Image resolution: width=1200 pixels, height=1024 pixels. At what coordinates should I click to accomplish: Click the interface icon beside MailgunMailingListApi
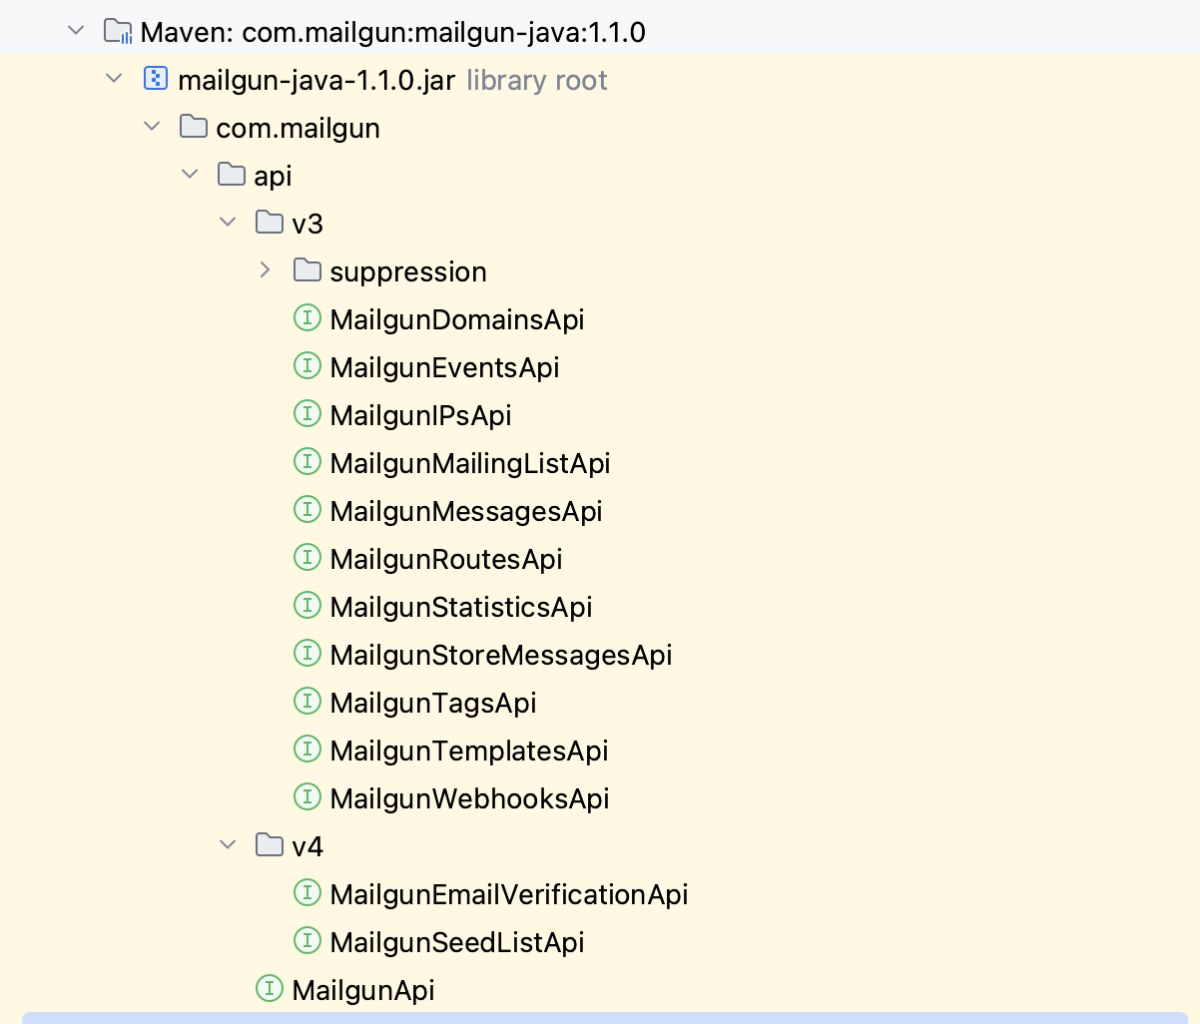(x=307, y=462)
